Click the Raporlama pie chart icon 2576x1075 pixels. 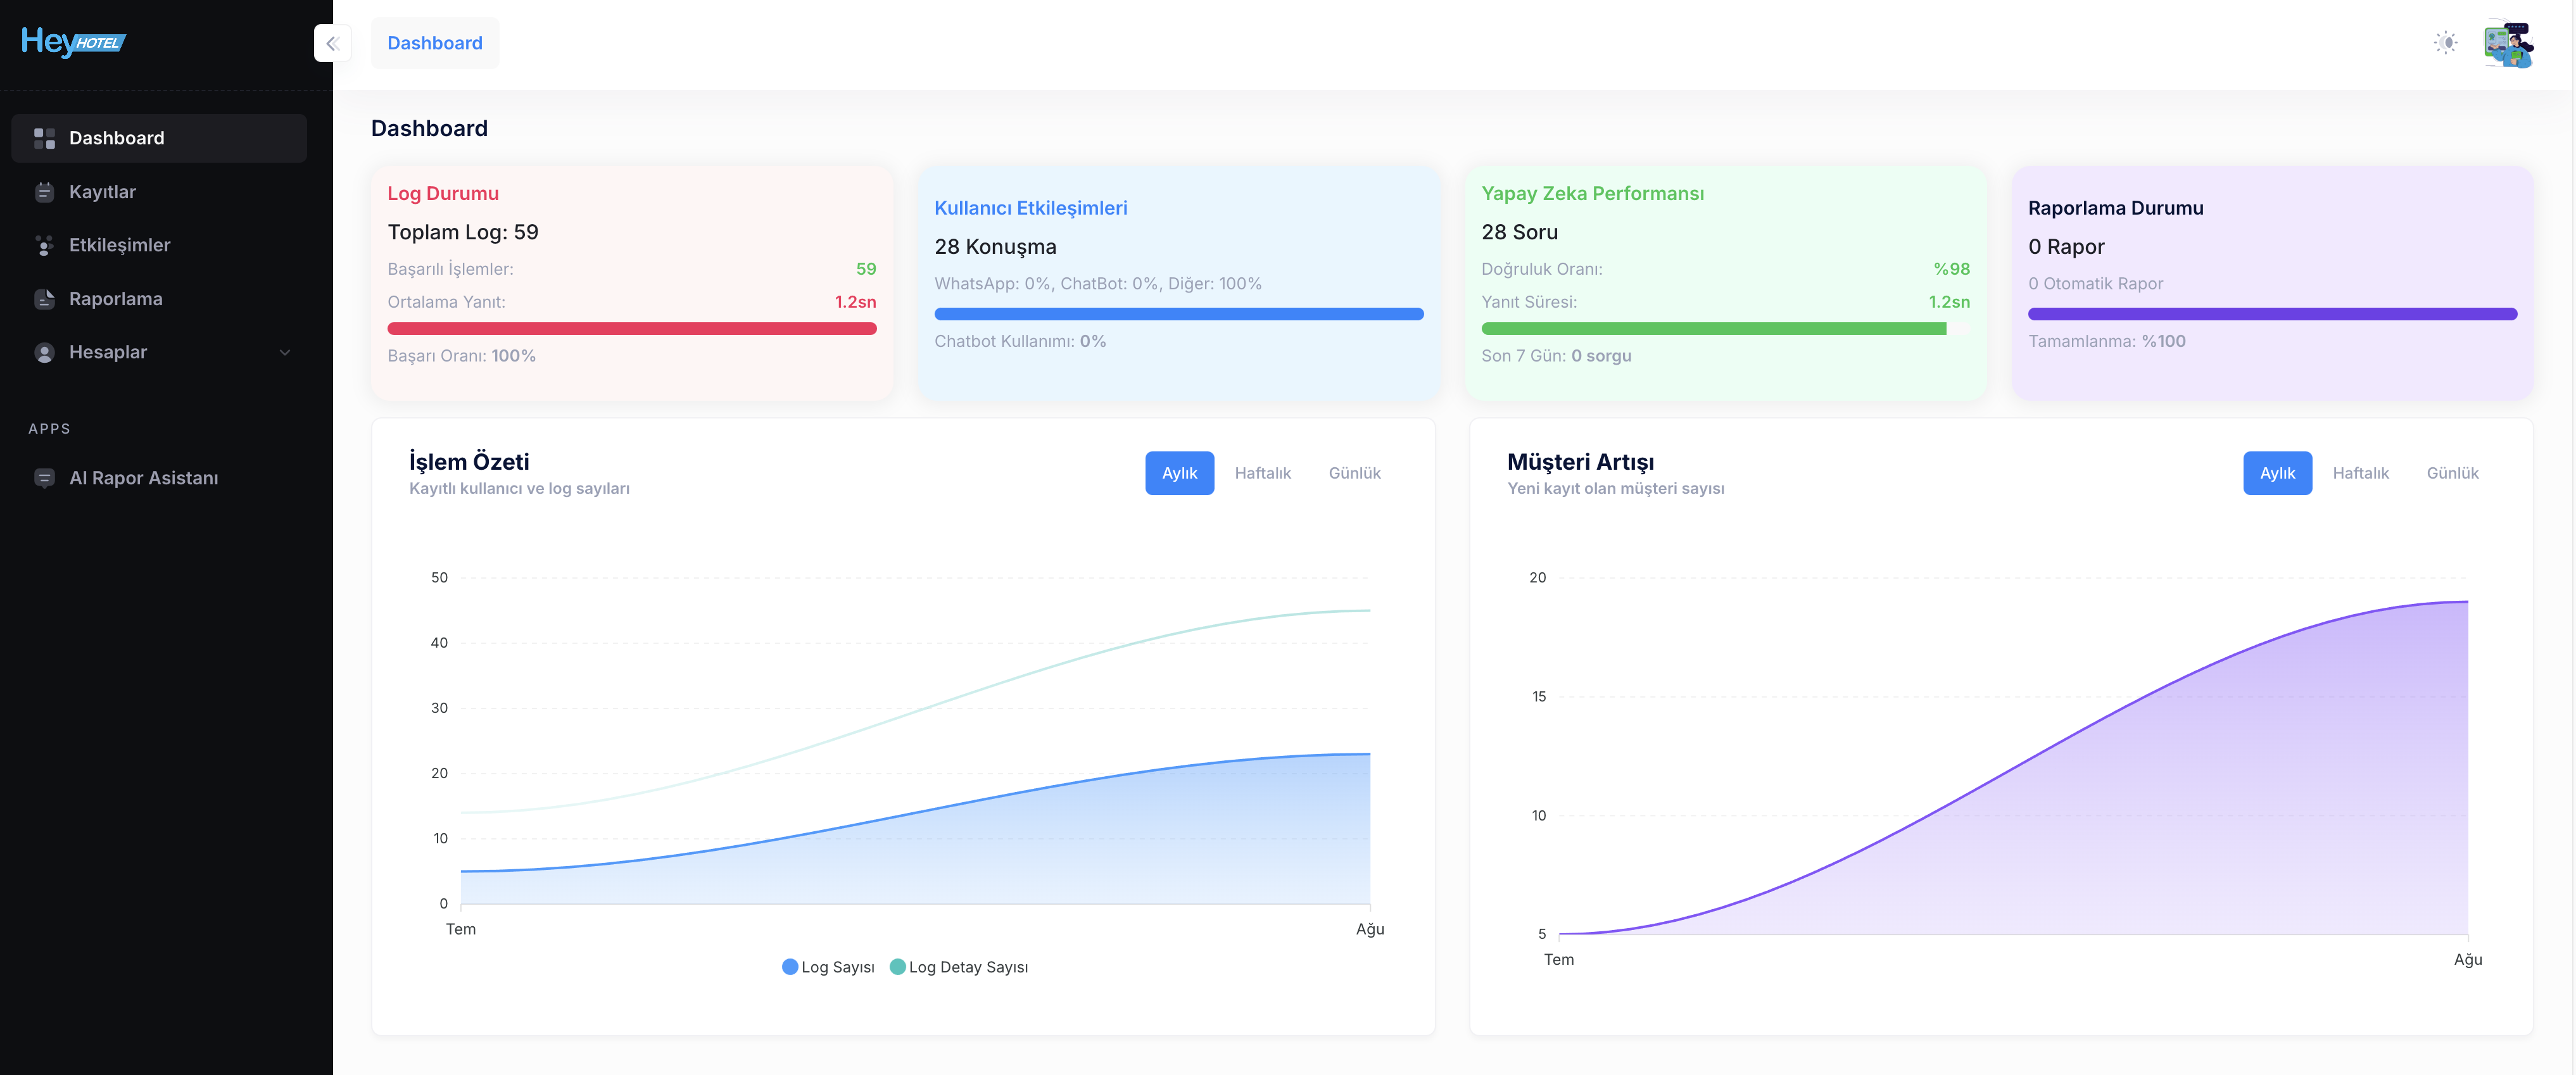pos(44,299)
